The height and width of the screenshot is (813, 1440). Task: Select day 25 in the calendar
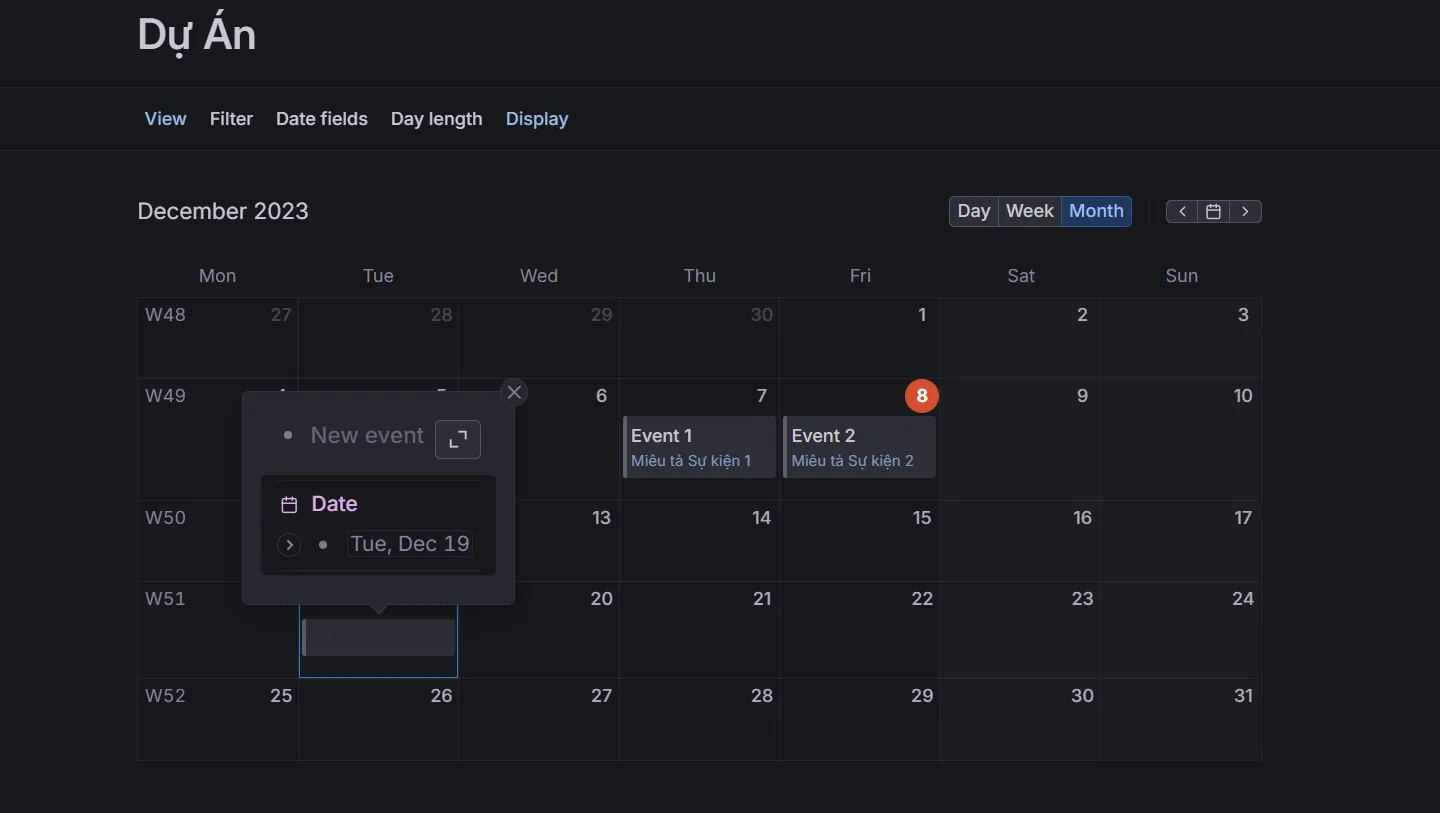point(281,696)
